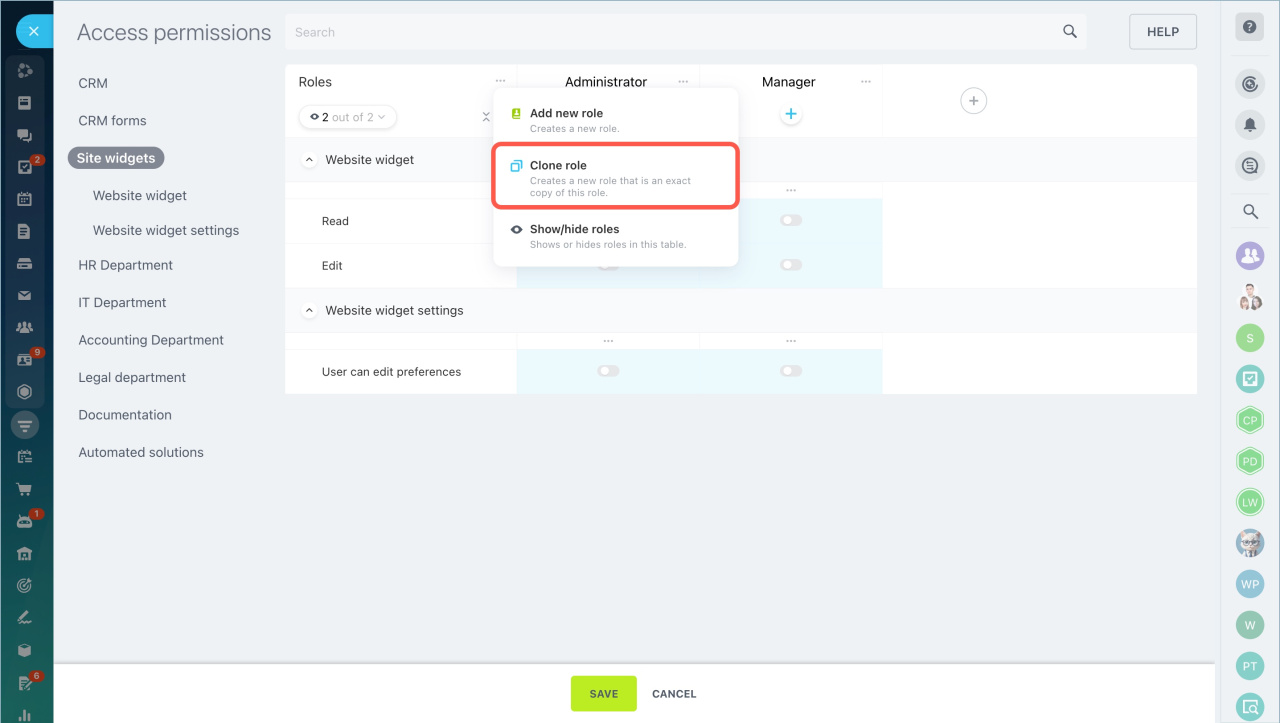Open the shopping cart icon in left sidebar
The width and height of the screenshot is (1280, 723).
click(x=25, y=490)
